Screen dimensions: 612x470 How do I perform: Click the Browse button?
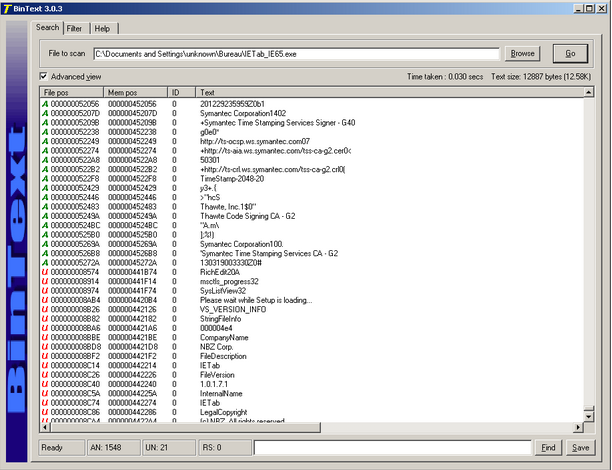coord(523,53)
